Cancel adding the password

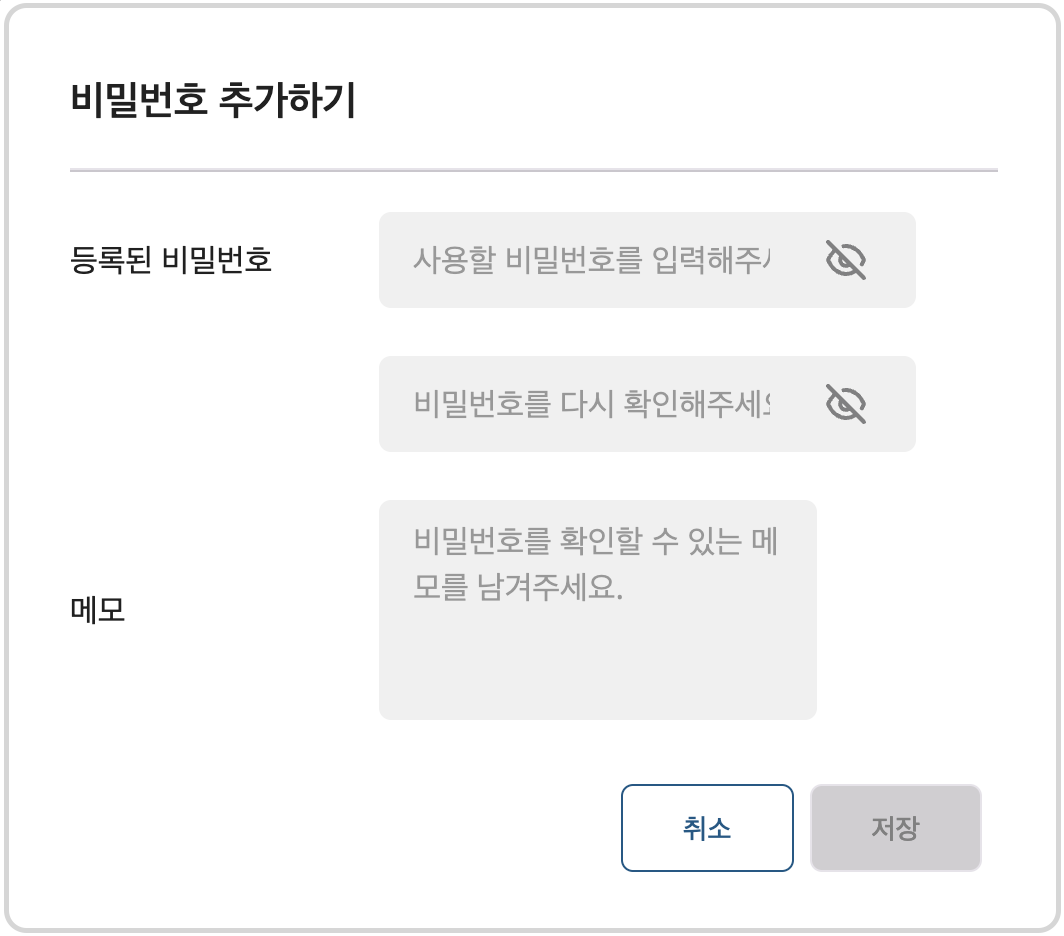[x=707, y=828]
